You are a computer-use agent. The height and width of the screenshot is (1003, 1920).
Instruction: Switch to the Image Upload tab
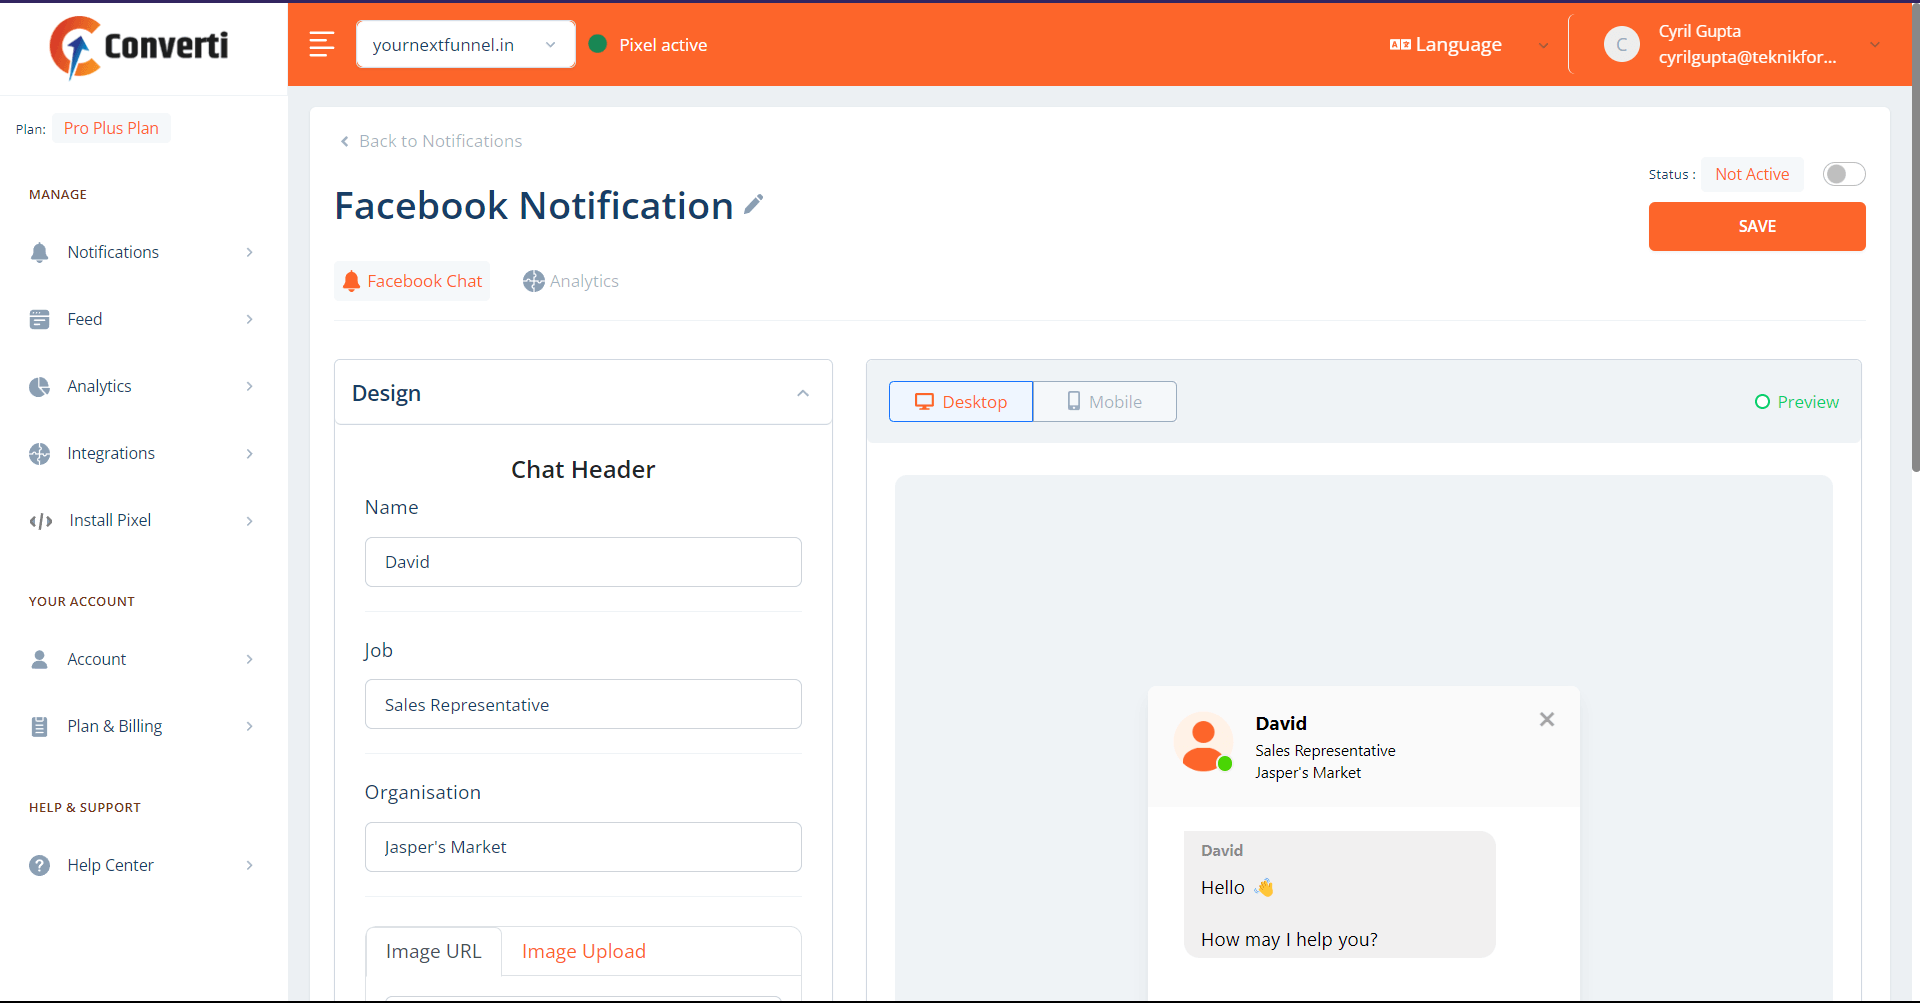click(583, 951)
